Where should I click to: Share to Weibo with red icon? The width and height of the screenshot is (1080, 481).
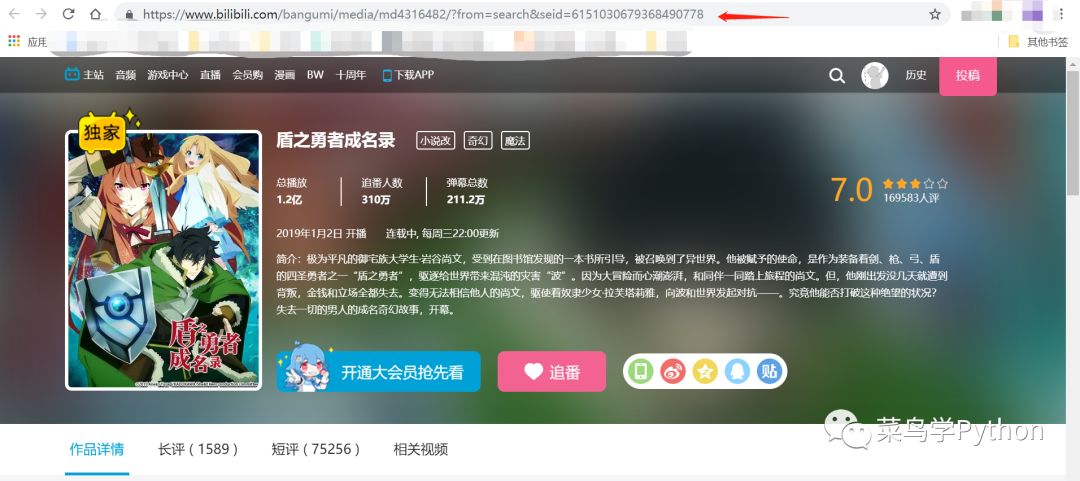673,371
